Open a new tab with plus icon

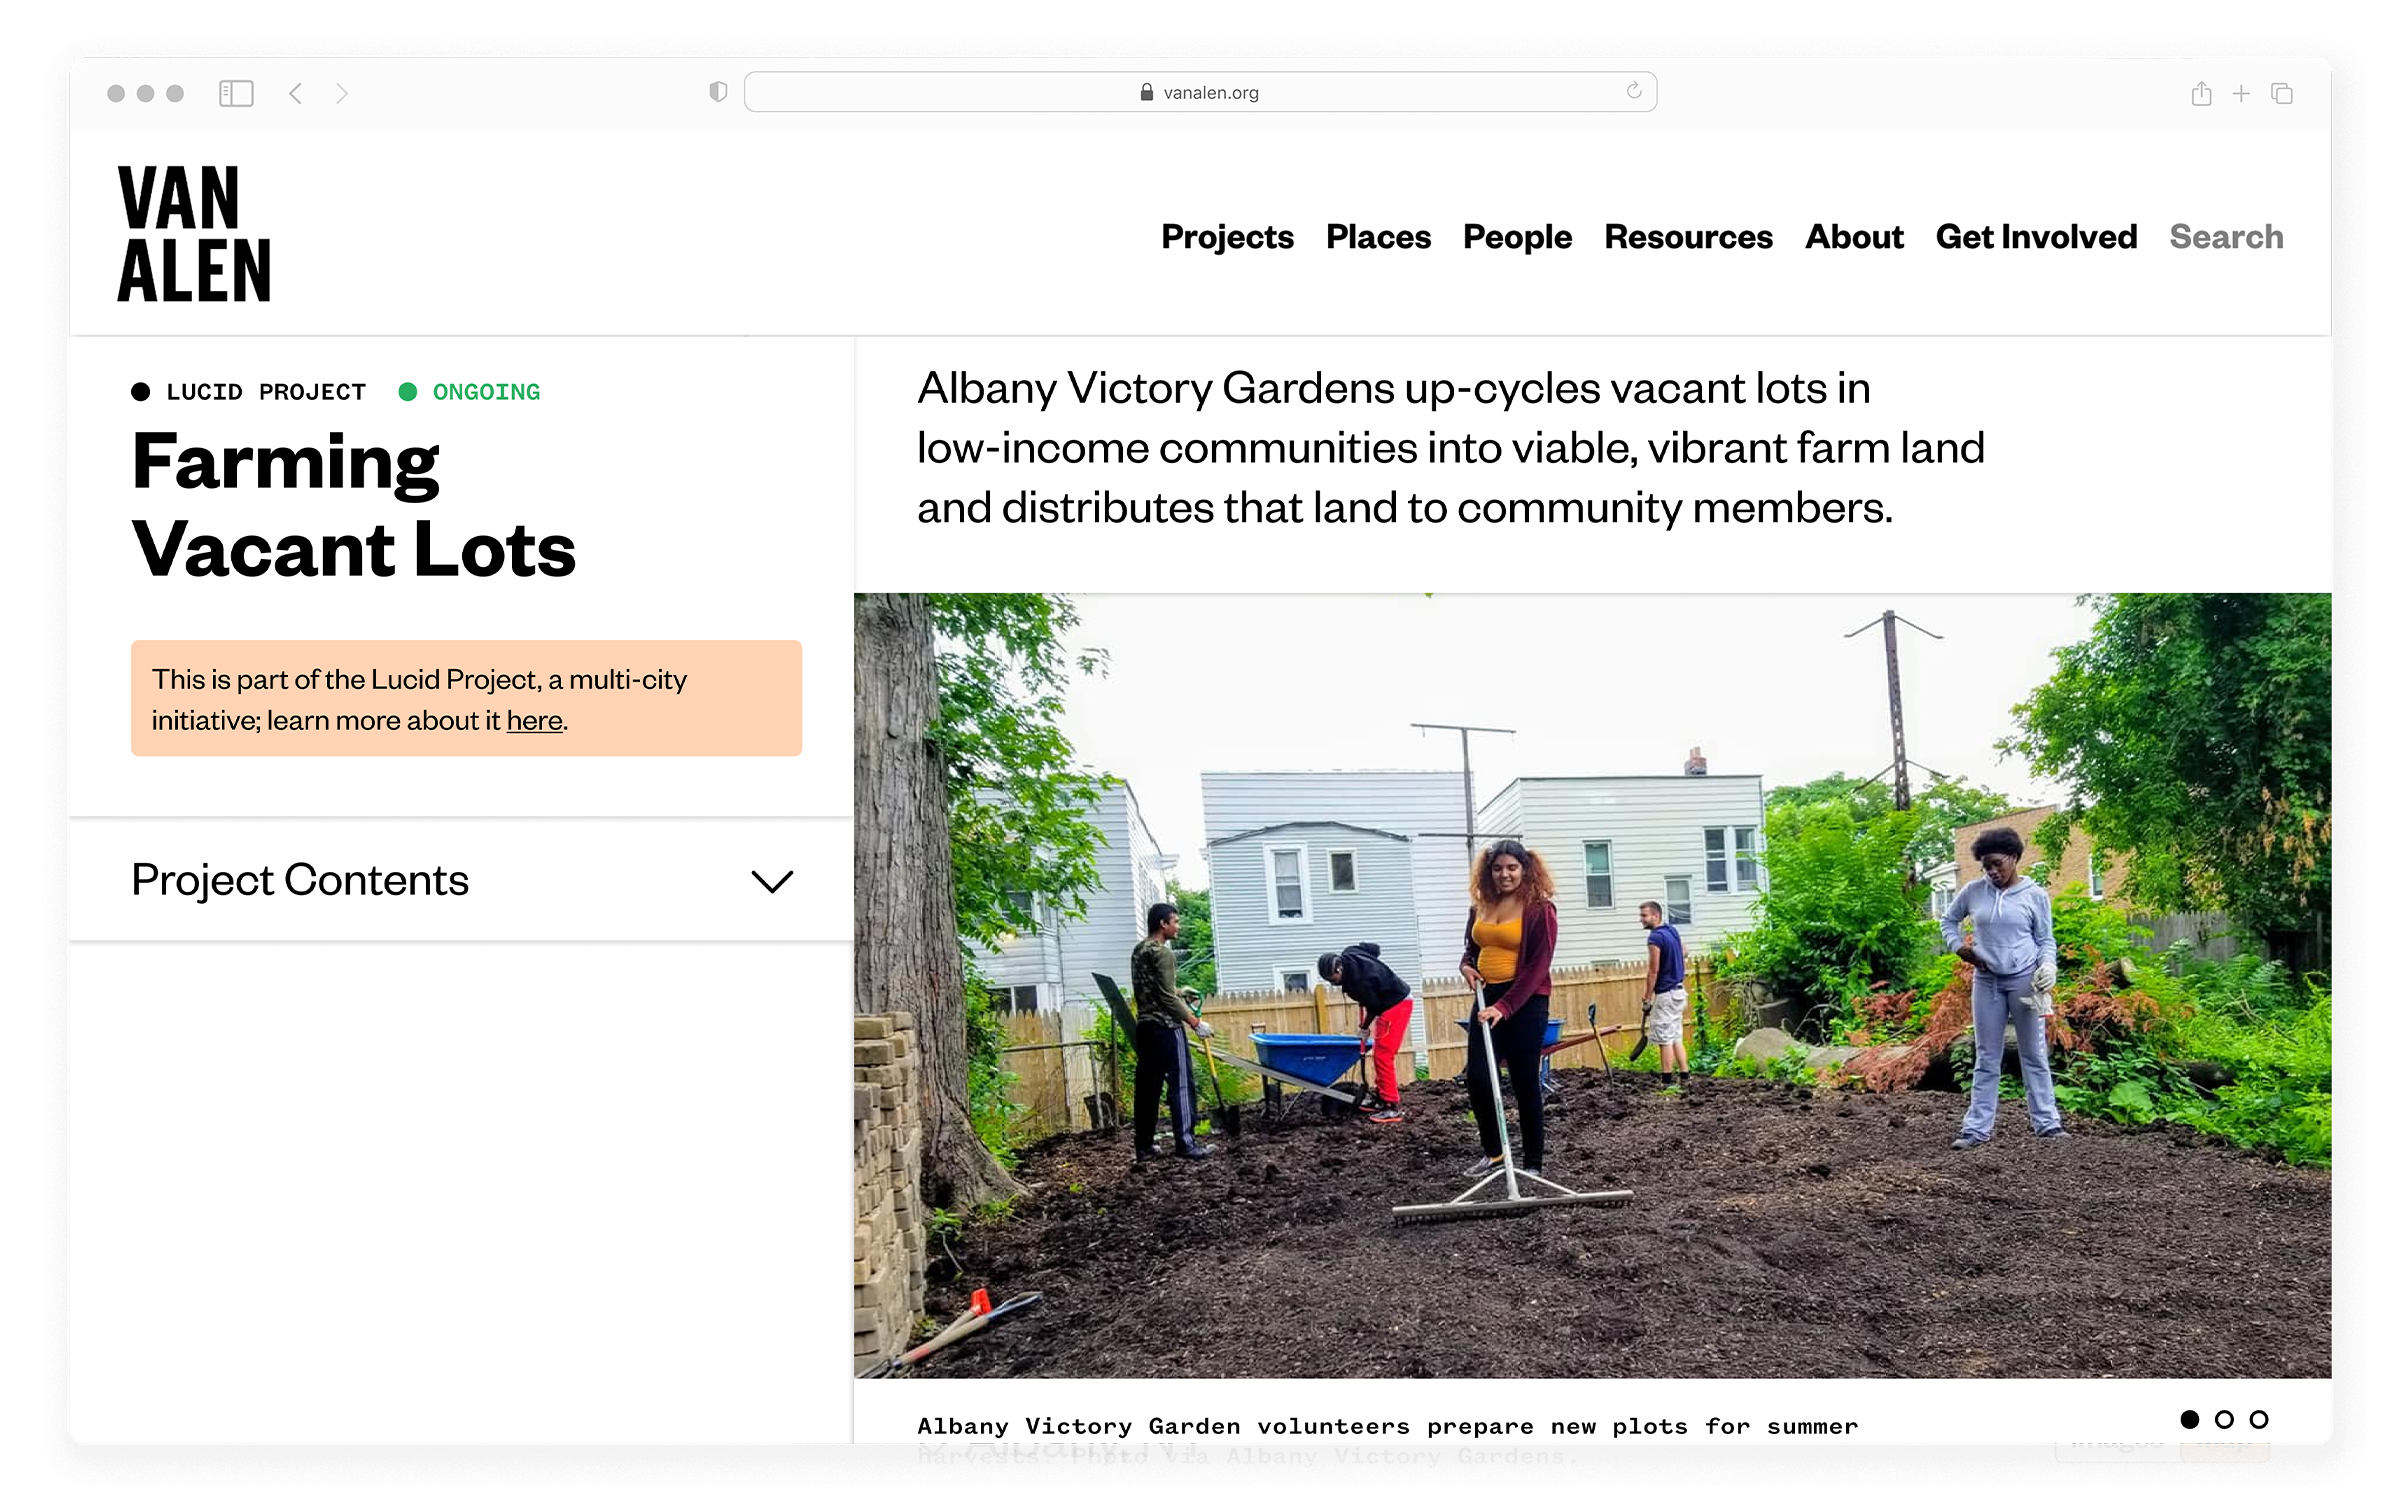point(2241,93)
